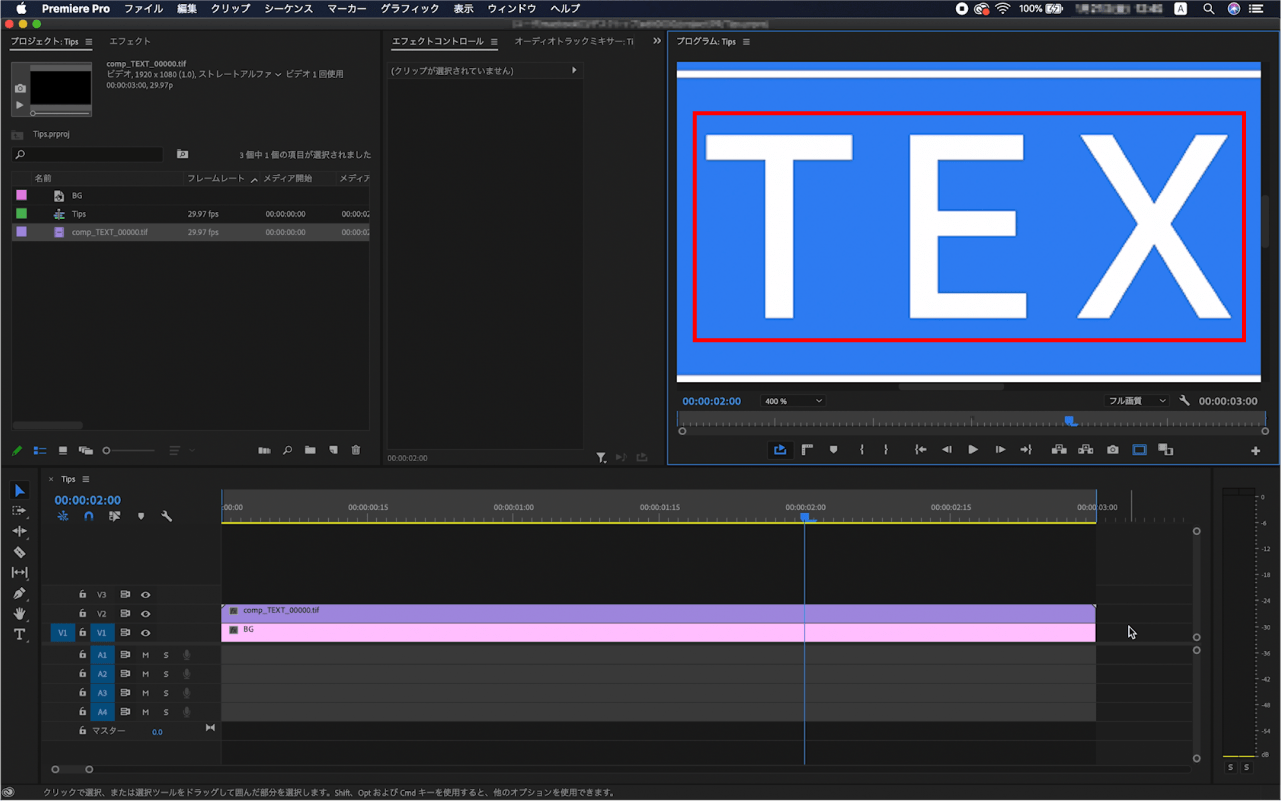Export frame with the camera icon
1281x801 pixels.
[1112, 450]
